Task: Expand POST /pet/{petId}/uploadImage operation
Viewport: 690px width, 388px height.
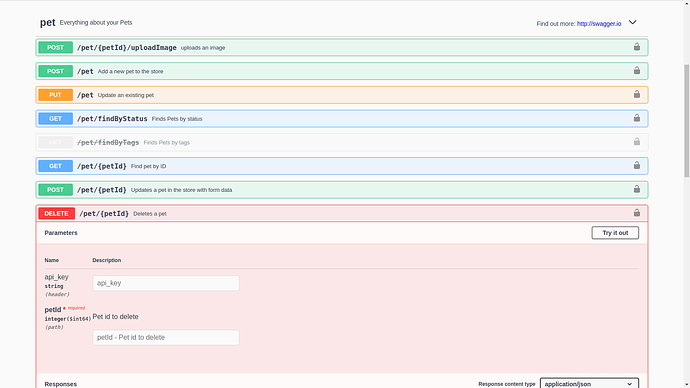Action: click(x=341, y=48)
